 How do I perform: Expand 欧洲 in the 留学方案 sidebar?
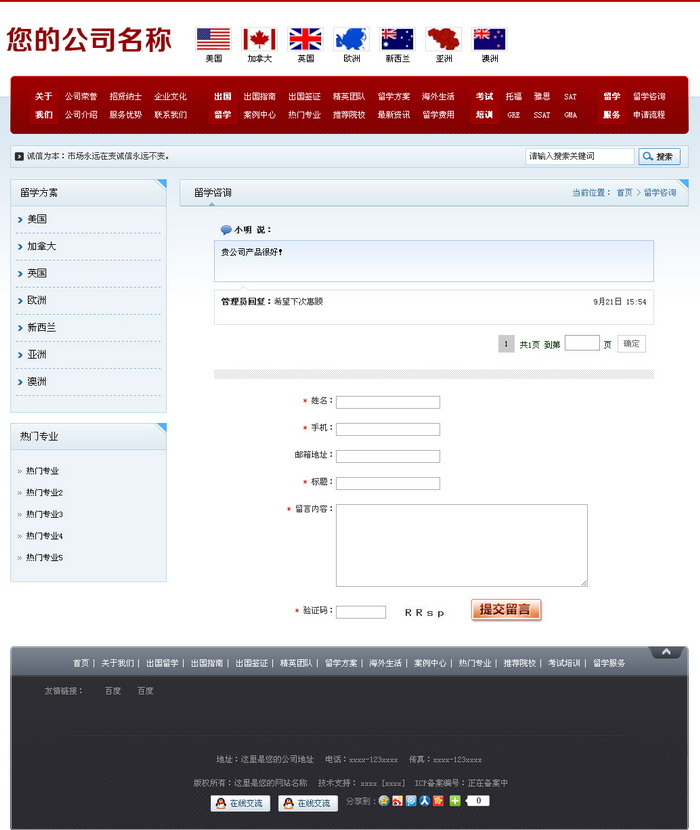(x=37, y=300)
